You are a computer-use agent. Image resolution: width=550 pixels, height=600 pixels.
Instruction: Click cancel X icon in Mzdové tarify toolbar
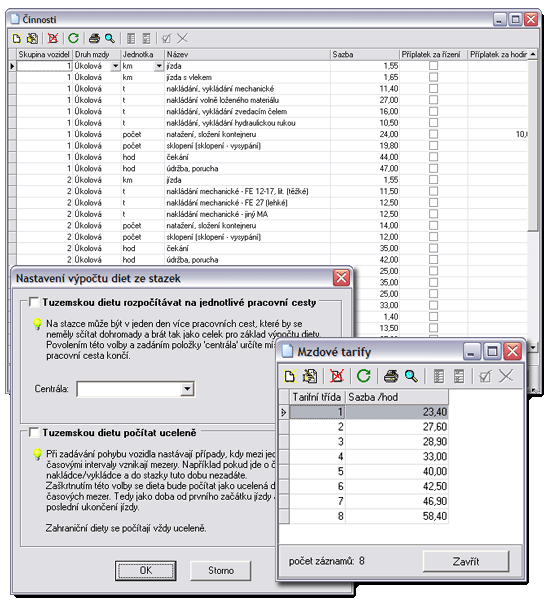506,376
